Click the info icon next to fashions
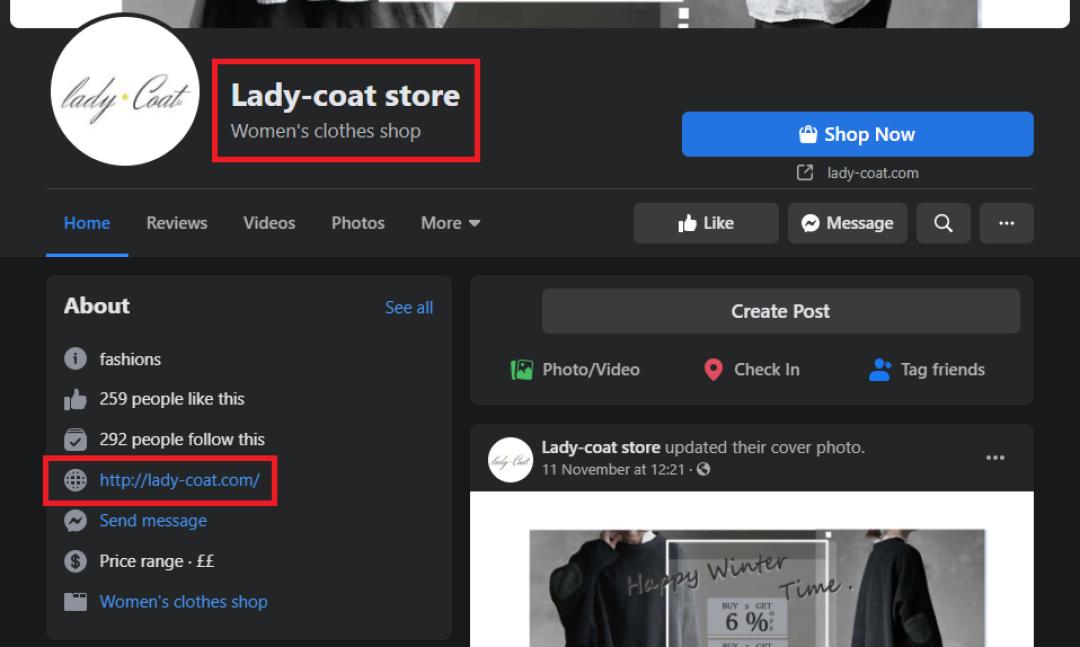1080x647 pixels. coord(75,358)
